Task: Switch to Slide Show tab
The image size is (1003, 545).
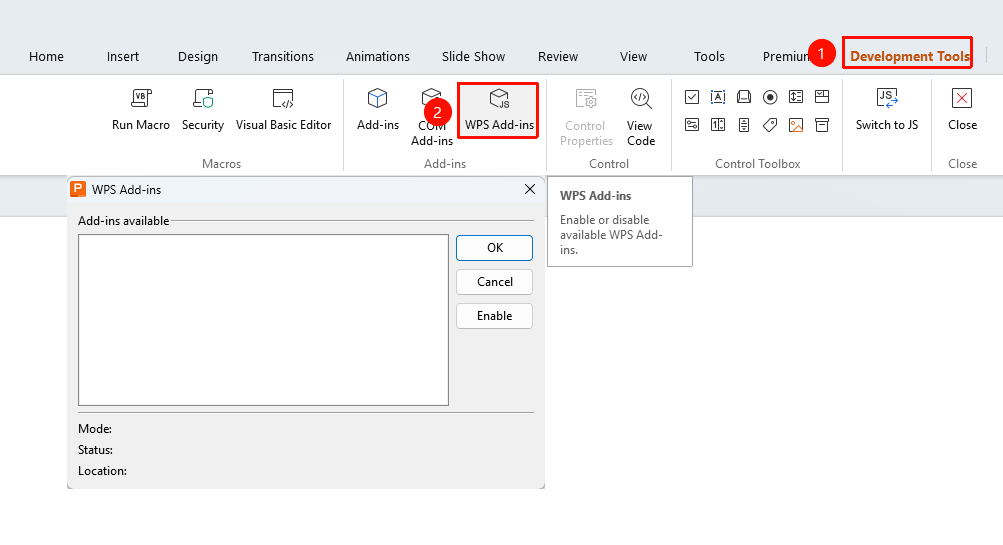Action: 473,56
